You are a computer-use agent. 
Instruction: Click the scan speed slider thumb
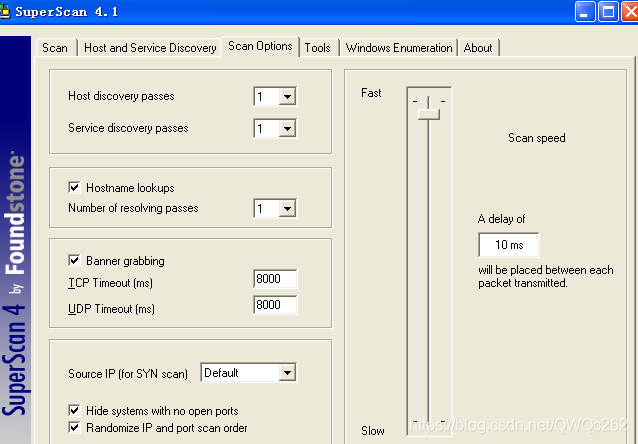[429, 114]
